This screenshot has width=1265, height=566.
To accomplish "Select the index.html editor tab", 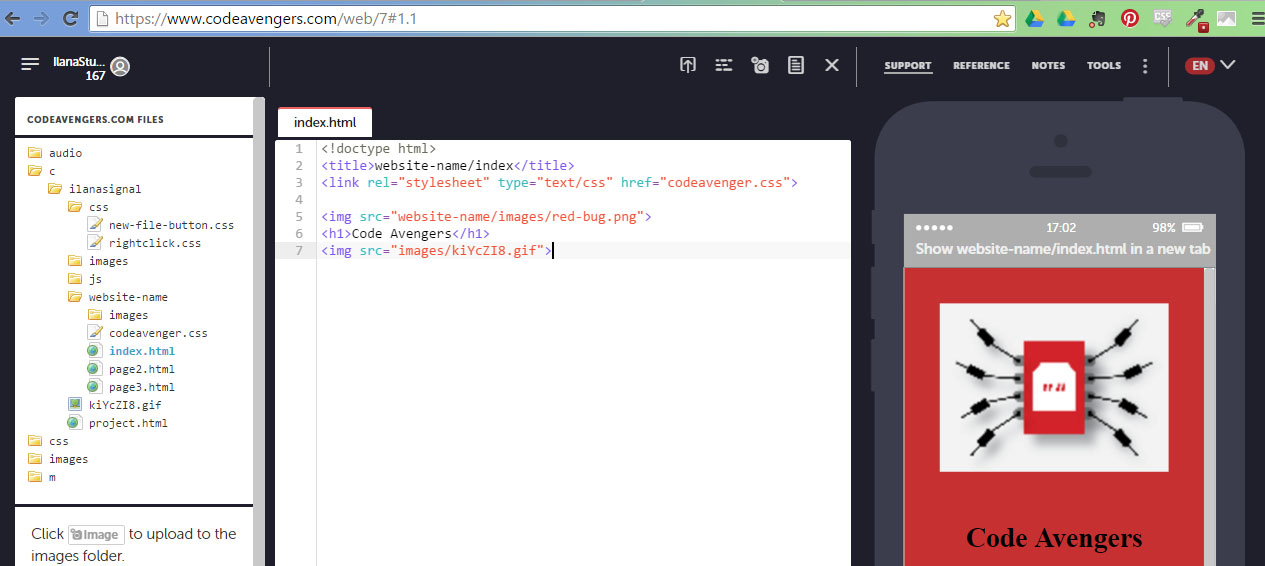I will 325,122.
